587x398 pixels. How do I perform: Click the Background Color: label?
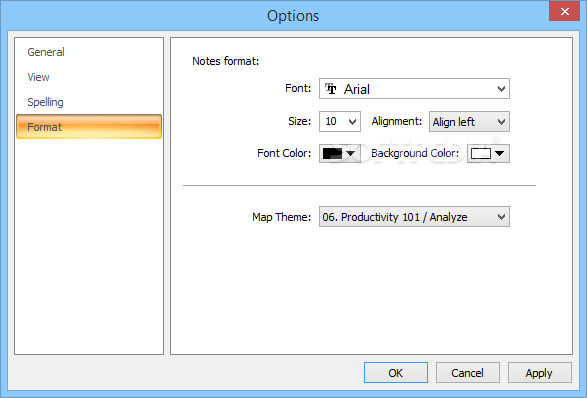click(x=415, y=153)
